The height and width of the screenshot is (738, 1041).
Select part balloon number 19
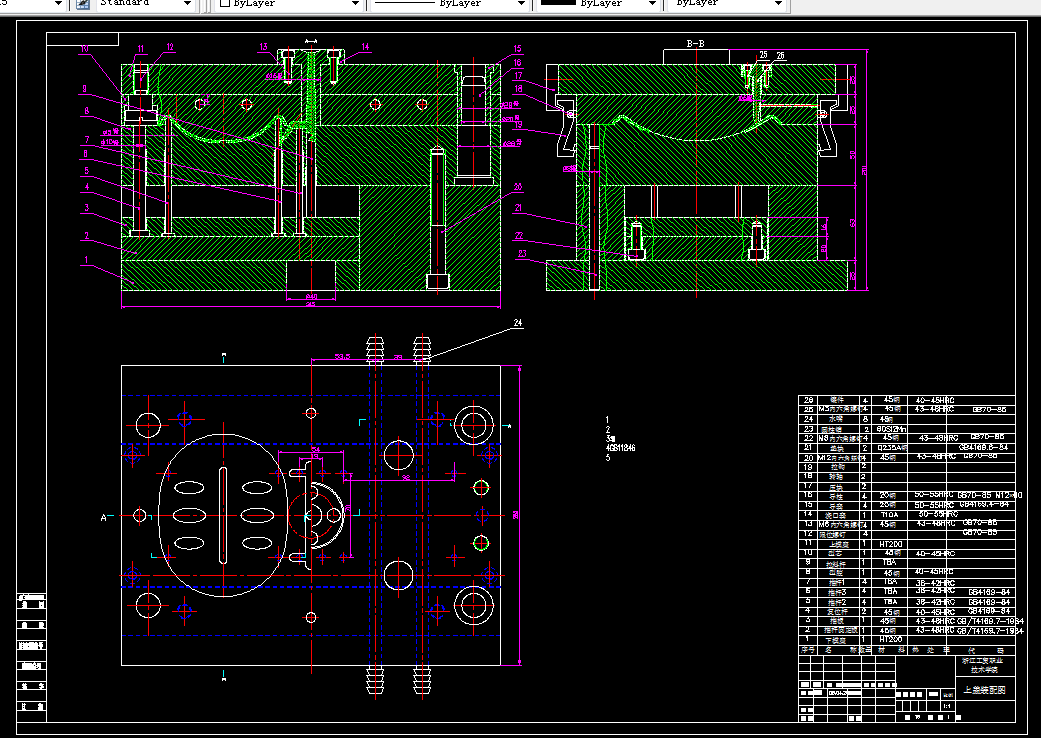pyautogui.click(x=519, y=125)
